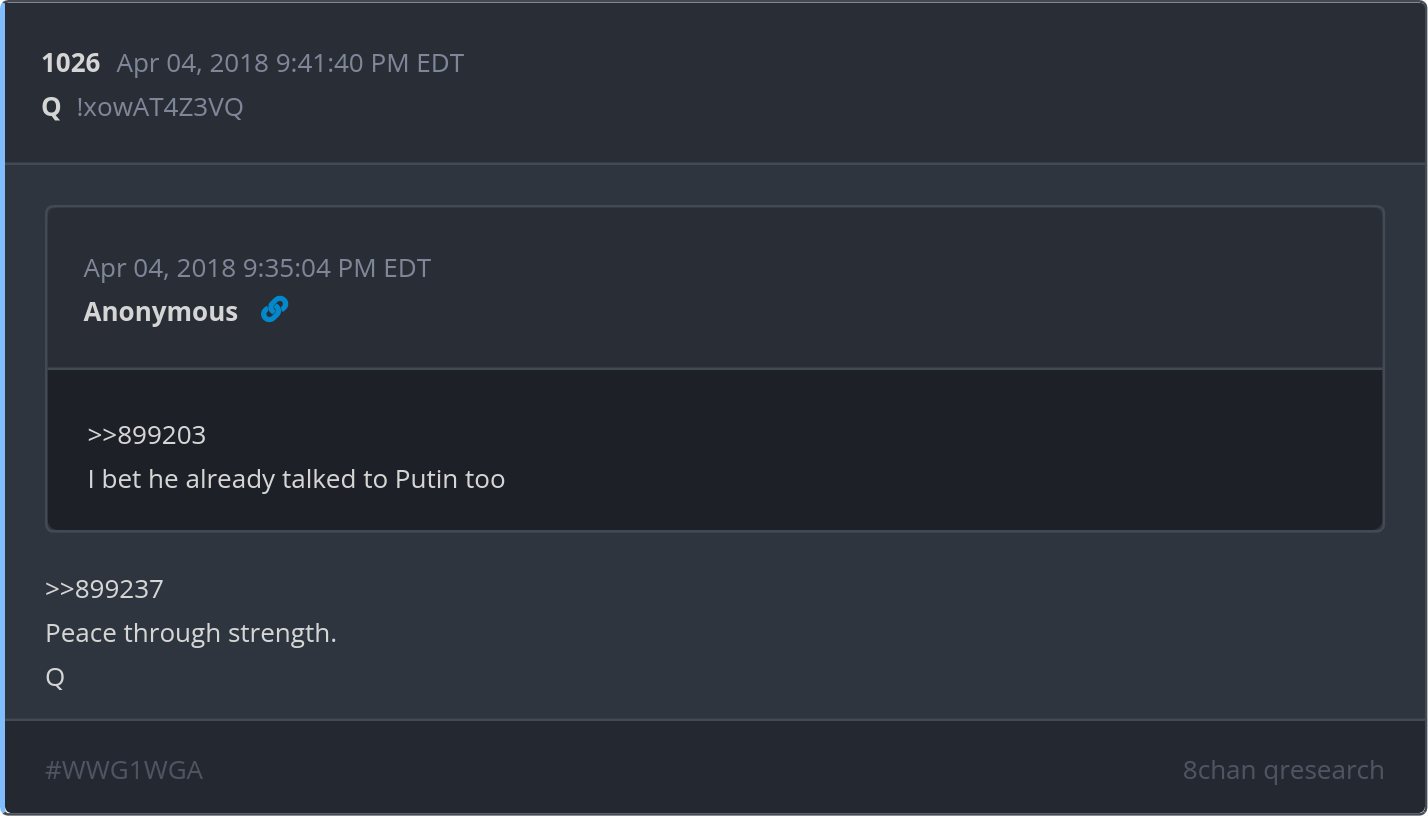The width and height of the screenshot is (1428, 816).
Task: Follow the >>899203 reply reference
Action: point(146,435)
